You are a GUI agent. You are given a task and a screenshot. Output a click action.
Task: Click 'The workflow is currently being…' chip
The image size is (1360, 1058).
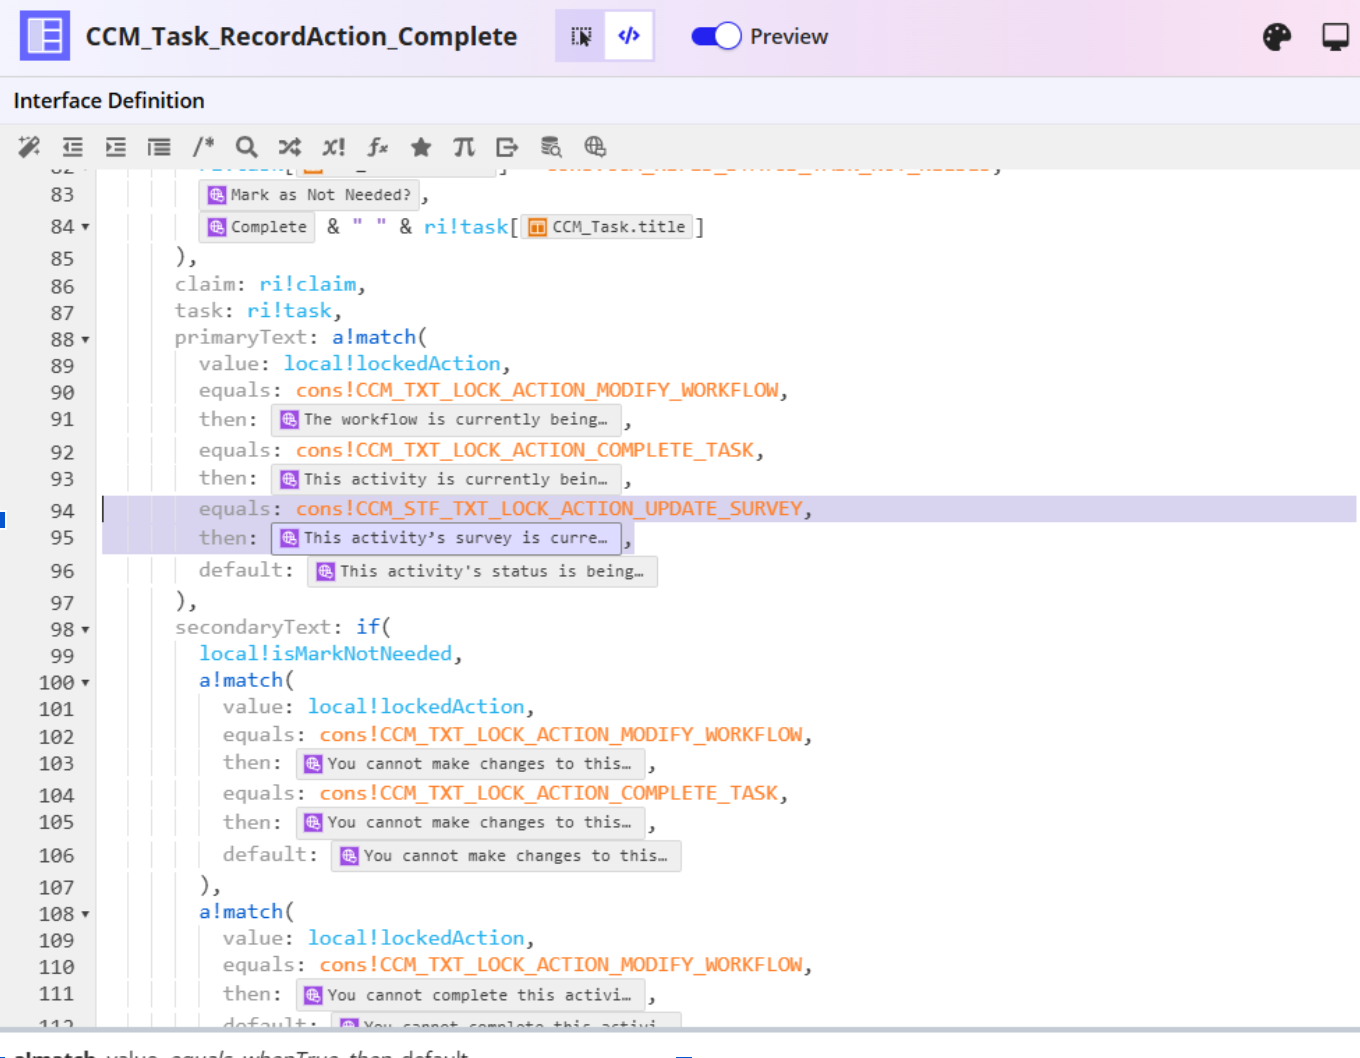pyautogui.click(x=446, y=420)
